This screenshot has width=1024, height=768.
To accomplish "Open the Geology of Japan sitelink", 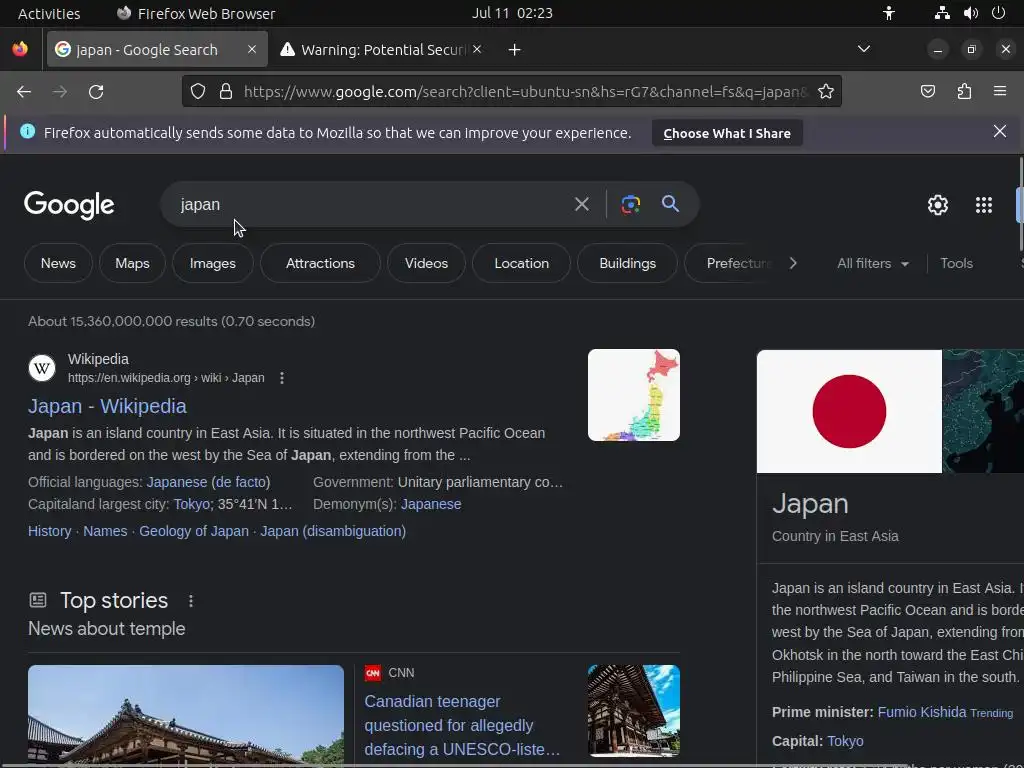I will [x=194, y=531].
